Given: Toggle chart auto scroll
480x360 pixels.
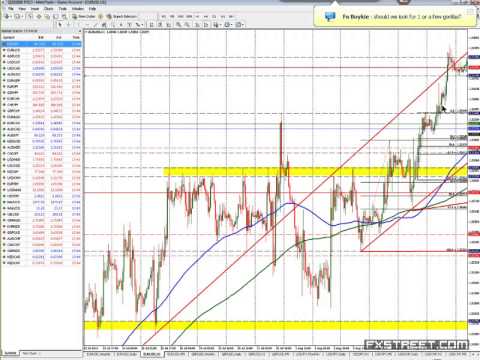Looking at the screenshot, I should coord(197,25).
